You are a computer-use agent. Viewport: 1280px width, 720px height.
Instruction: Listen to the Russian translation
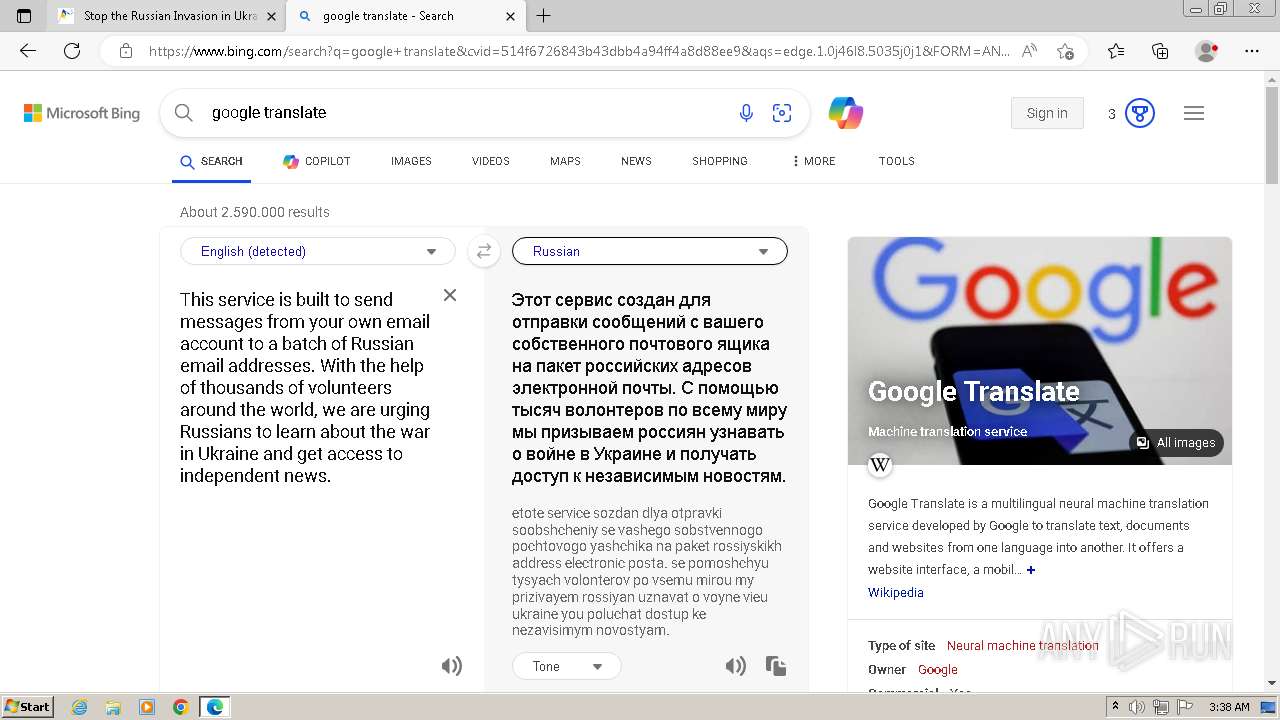(736, 666)
